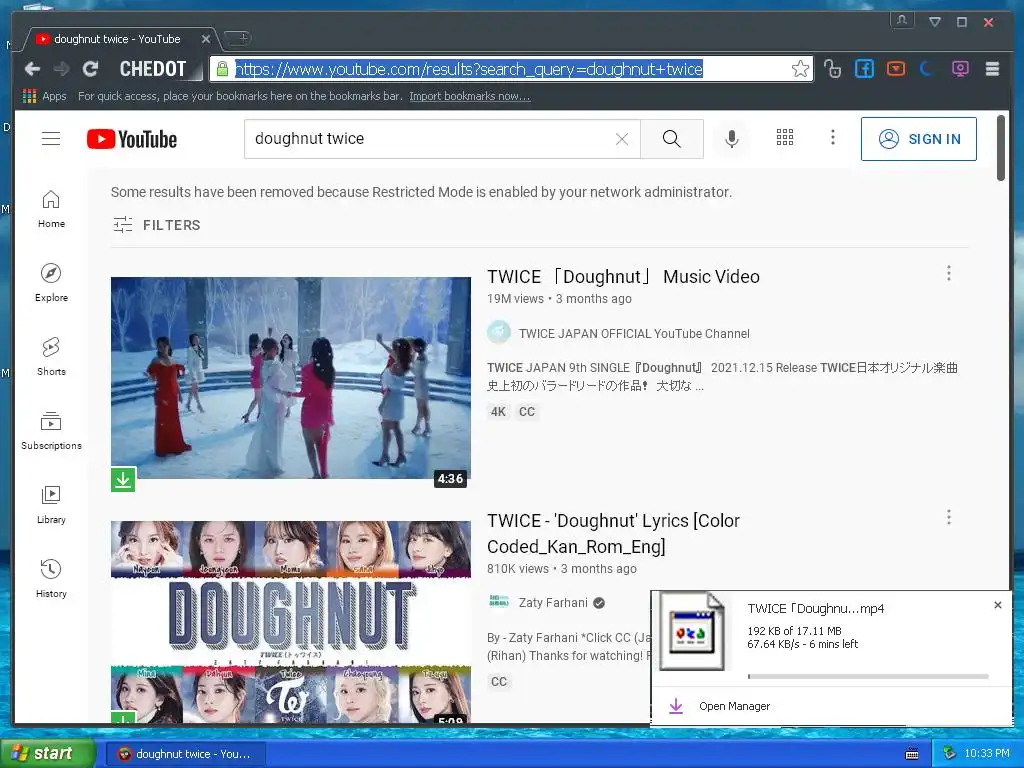Go back using browser back arrow
This screenshot has width=1024, height=768.
pyautogui.click(x=32, y=69)
